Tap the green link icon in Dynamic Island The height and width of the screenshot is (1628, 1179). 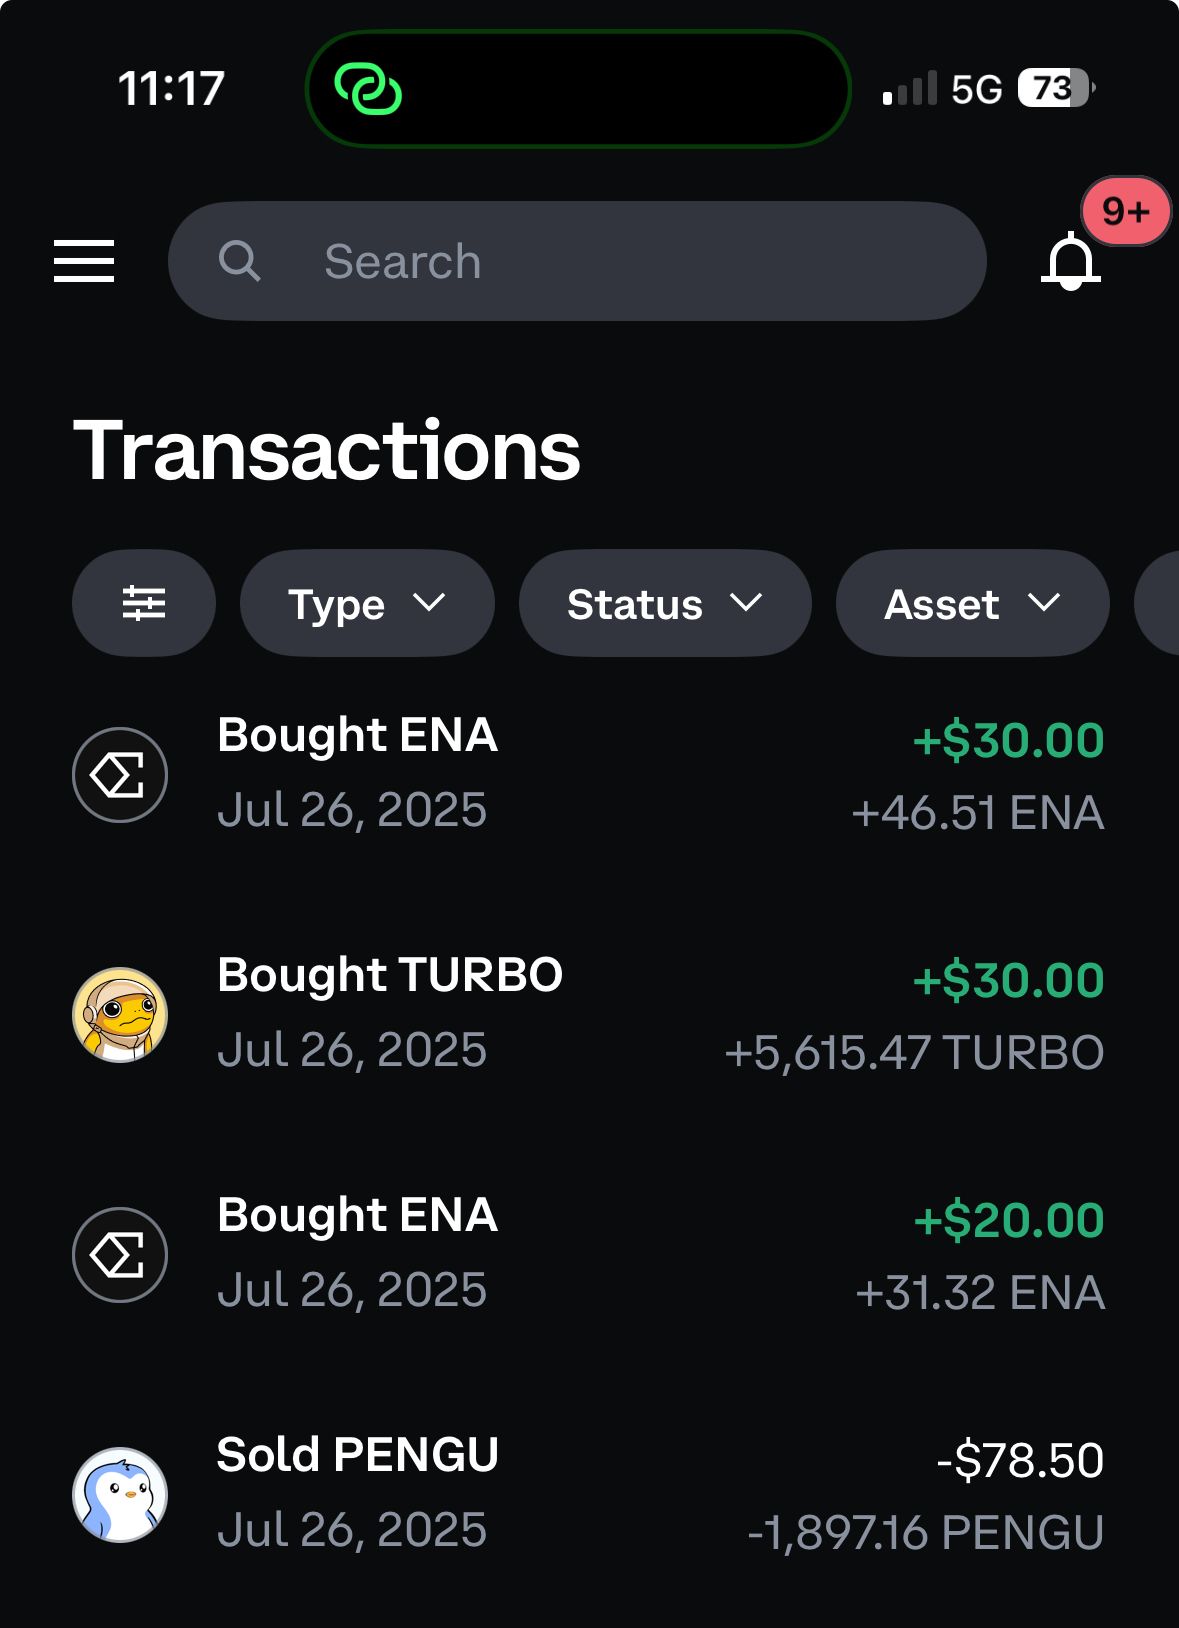point(368,89)
